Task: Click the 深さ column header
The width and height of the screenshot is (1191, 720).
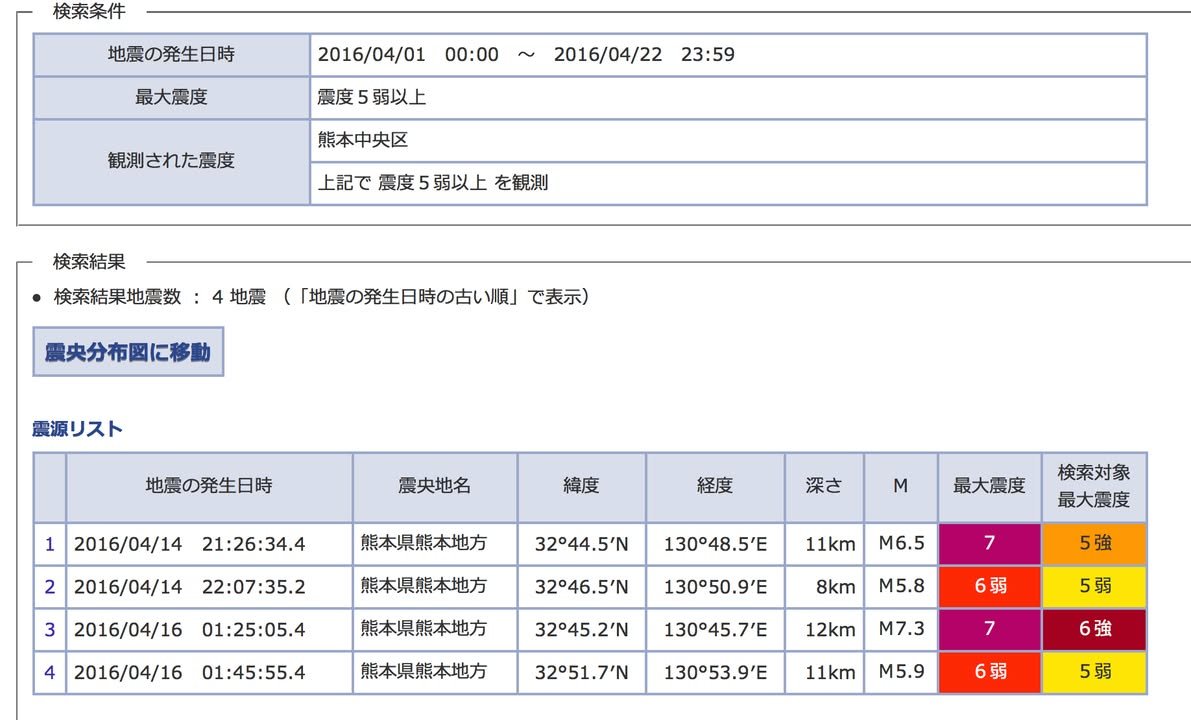Action: pos(824,487)
